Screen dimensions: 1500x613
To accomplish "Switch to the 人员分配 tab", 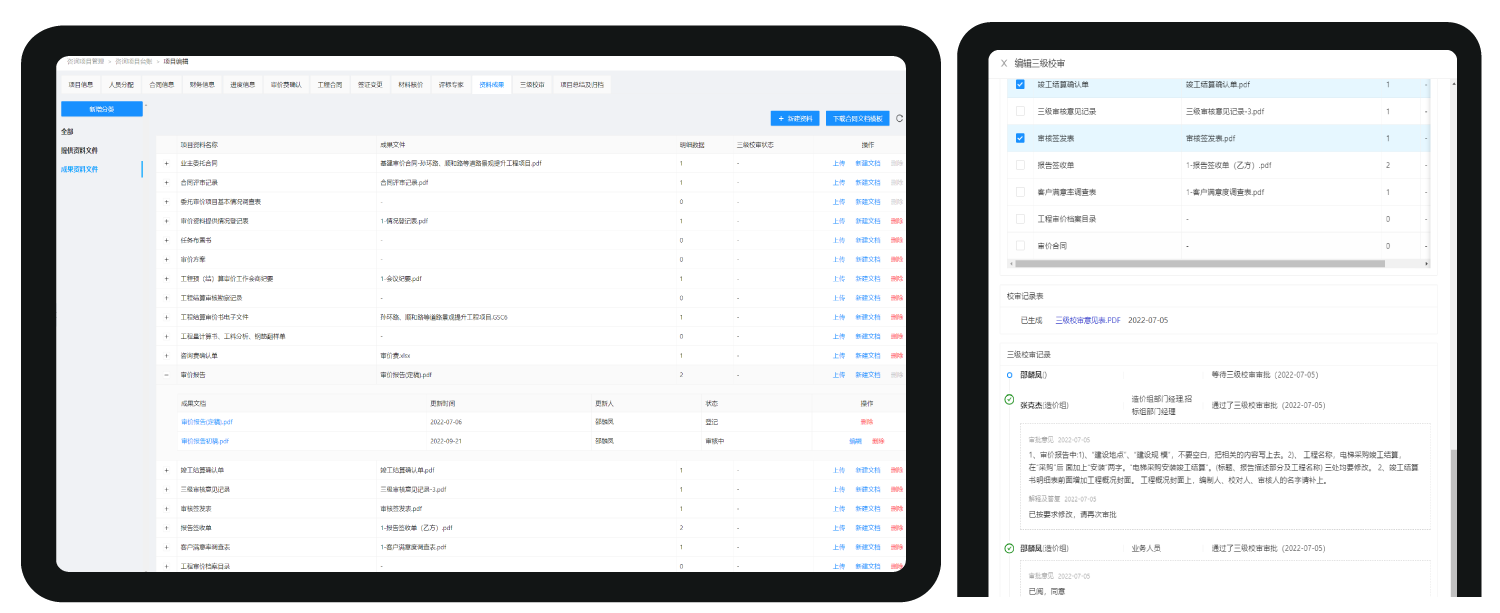I will [x=121, y=85].
